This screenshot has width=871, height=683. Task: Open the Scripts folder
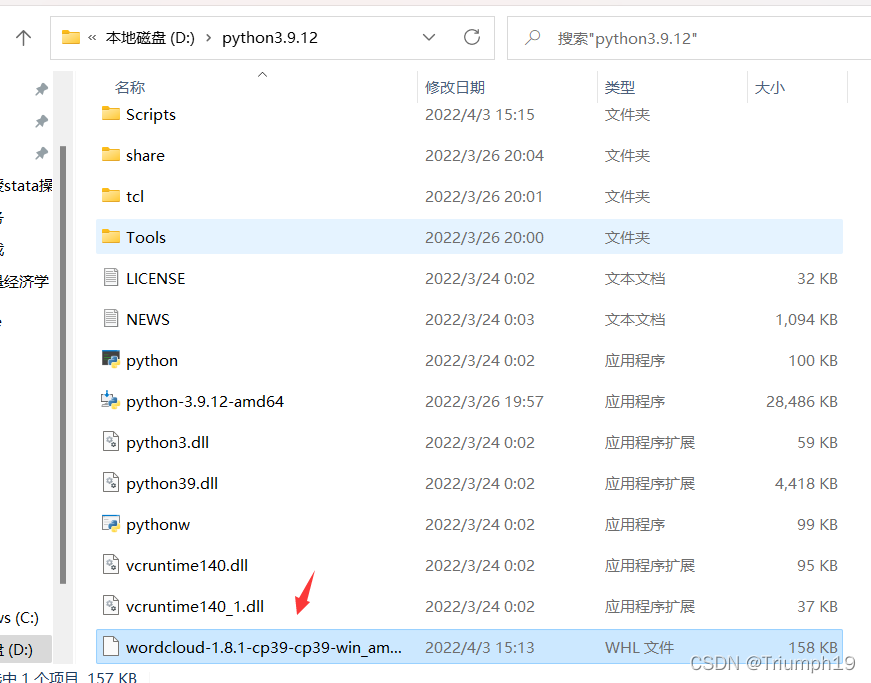(148, 114)
